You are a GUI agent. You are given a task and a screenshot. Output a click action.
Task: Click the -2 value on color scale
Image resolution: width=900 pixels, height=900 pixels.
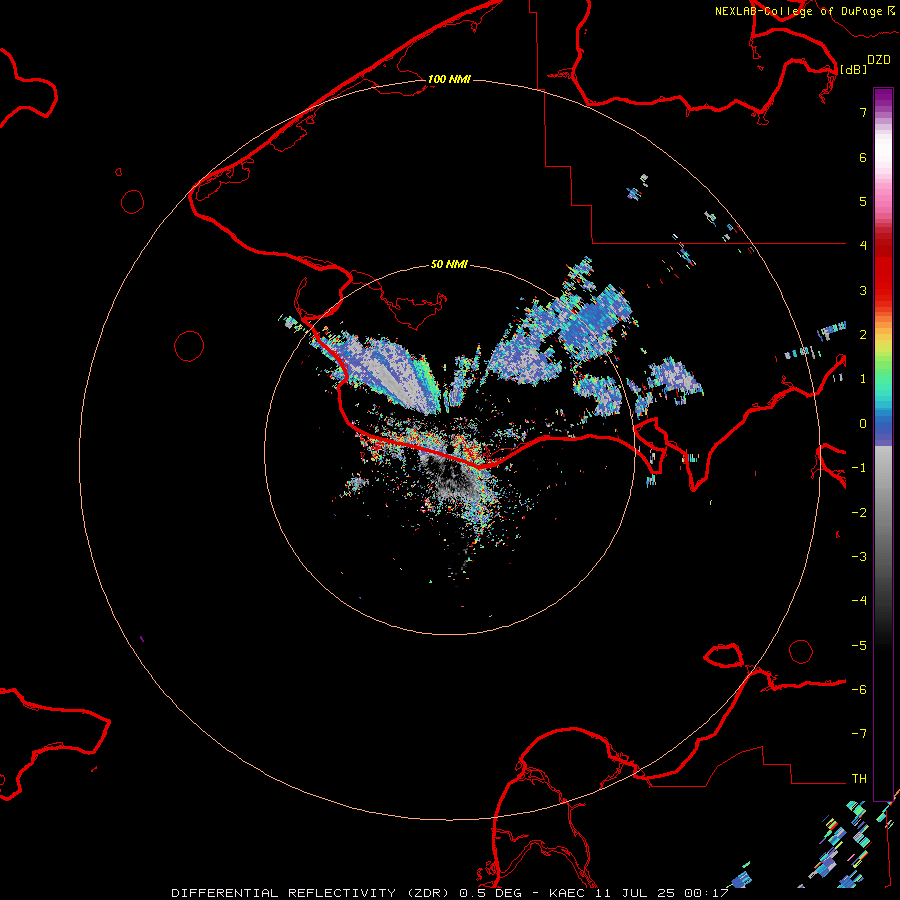pyautogui.click(x=859, y=513)
